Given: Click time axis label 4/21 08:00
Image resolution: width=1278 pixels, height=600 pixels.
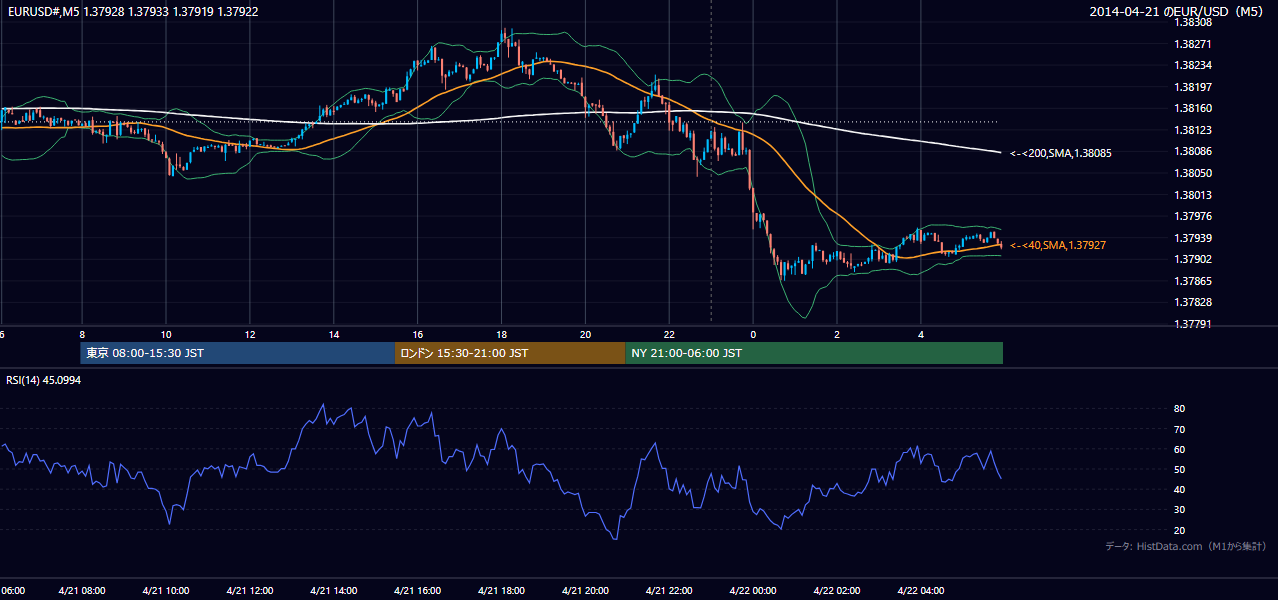Looking at the screenshot, I should (x=81, y=591).
